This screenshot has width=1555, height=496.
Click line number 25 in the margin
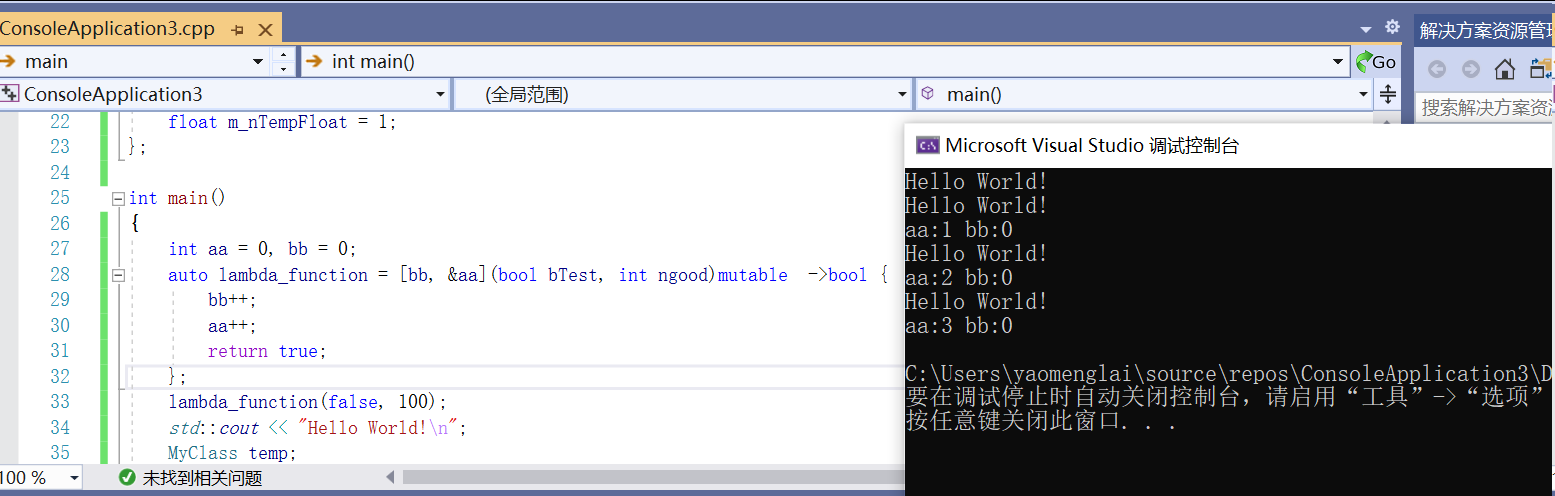coord(59,198)
